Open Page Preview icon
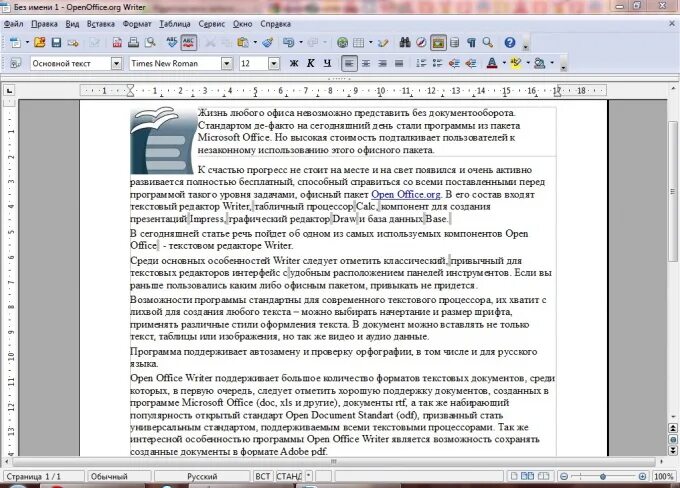The image size is (680, 488). (x=150, y=43)
